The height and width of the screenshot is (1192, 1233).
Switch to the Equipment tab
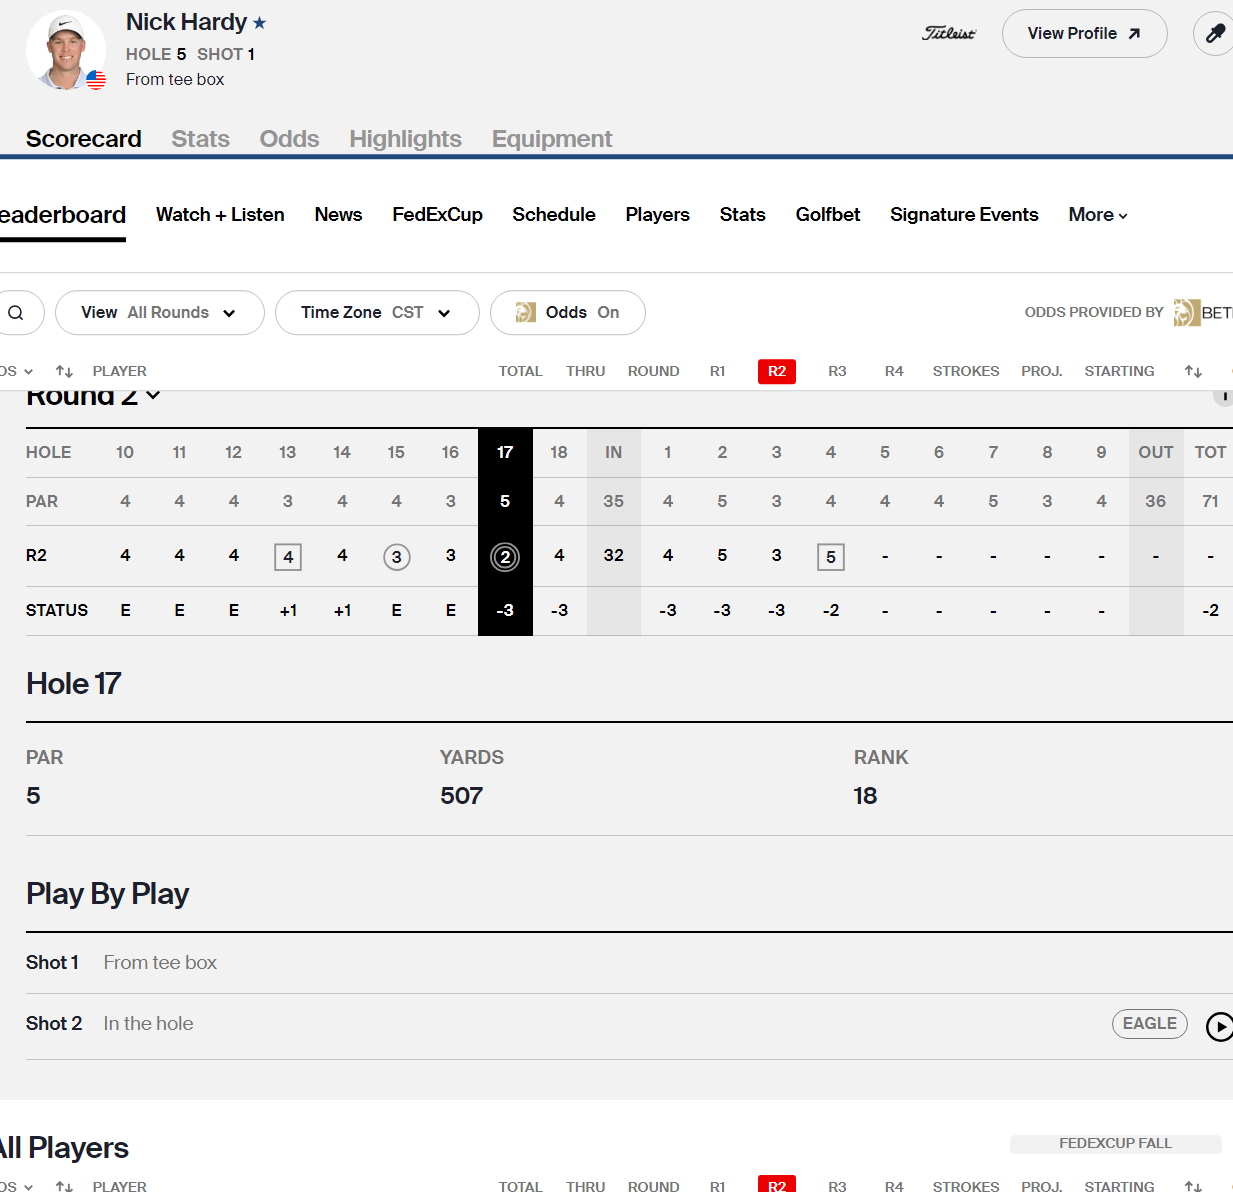551,139
